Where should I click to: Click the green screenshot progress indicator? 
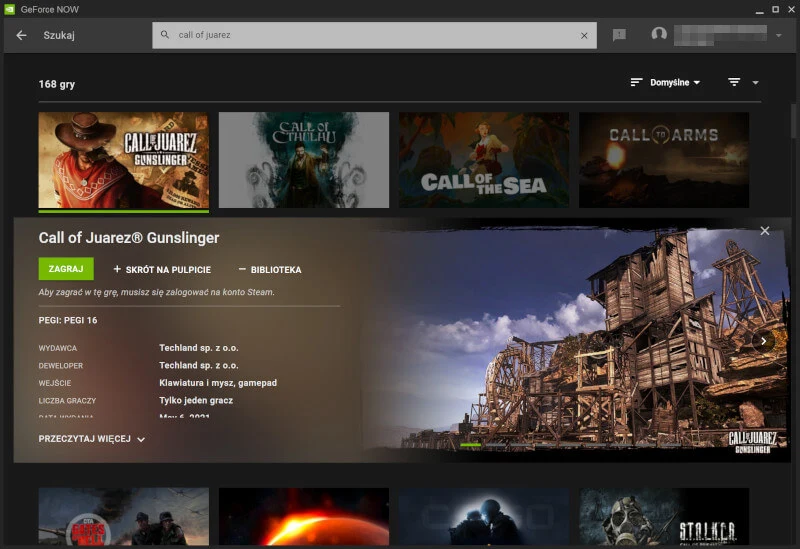point(470,445)
